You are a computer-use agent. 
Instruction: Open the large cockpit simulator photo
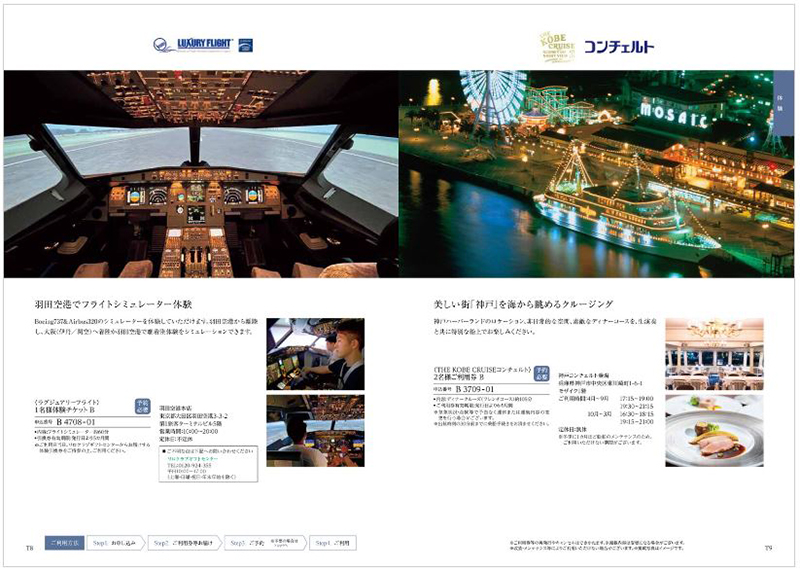tap(200, 173)
